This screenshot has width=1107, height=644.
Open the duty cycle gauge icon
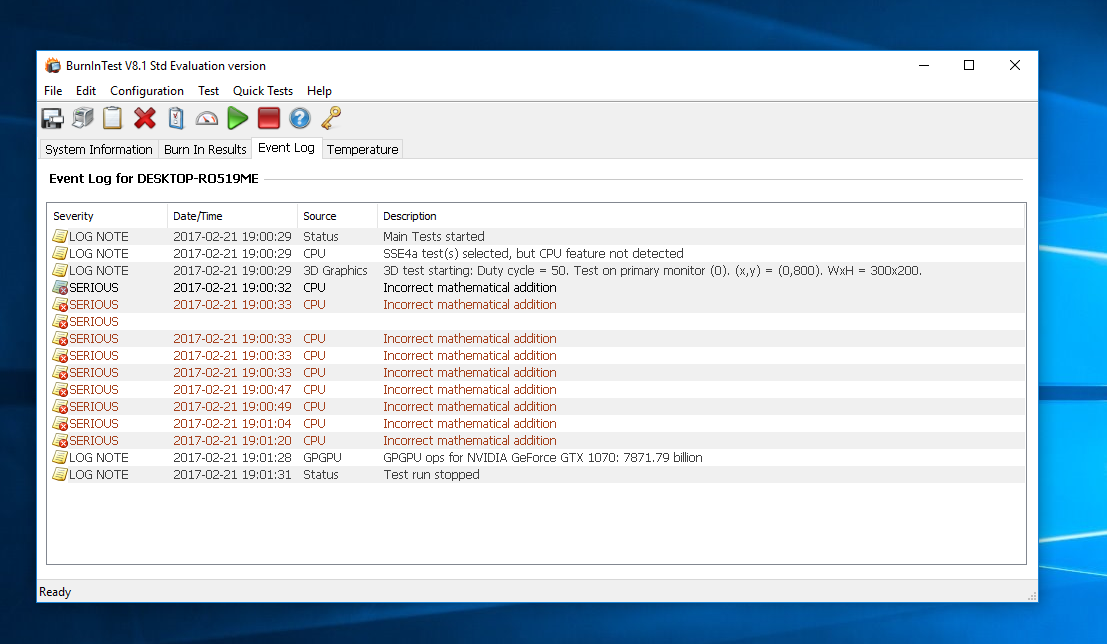point(207,119)
